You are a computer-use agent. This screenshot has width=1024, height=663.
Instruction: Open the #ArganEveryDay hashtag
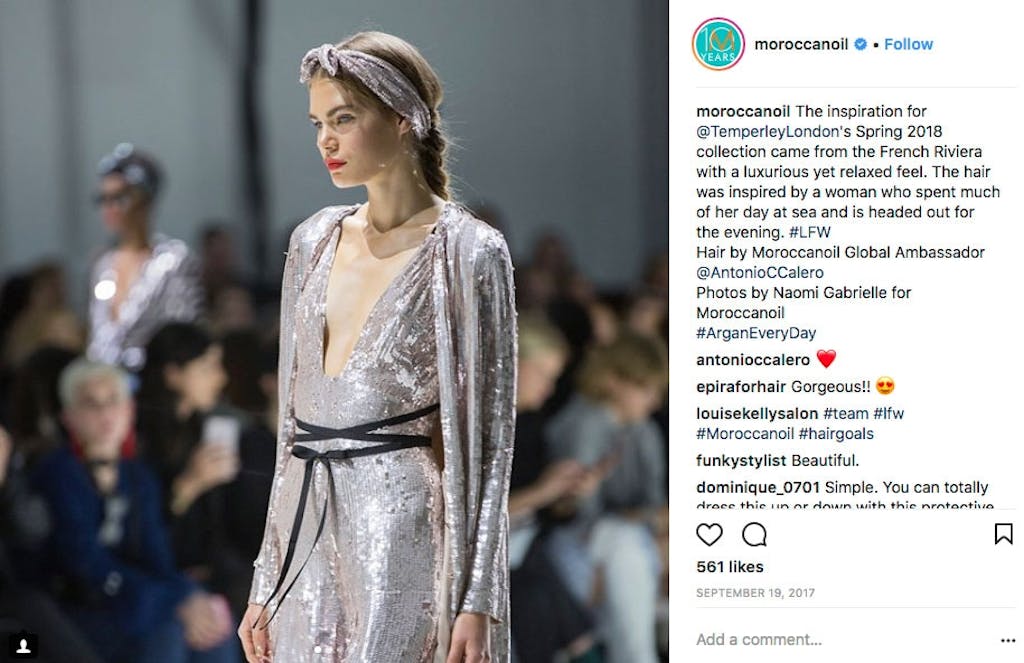[x=756, y=333]
